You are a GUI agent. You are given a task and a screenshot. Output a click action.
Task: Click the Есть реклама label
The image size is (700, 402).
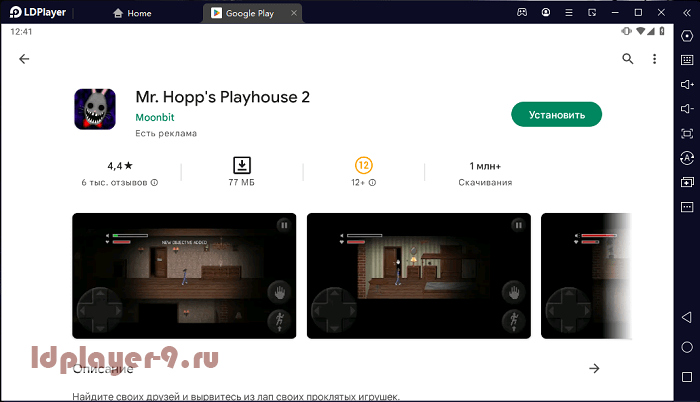click(166, 133)
